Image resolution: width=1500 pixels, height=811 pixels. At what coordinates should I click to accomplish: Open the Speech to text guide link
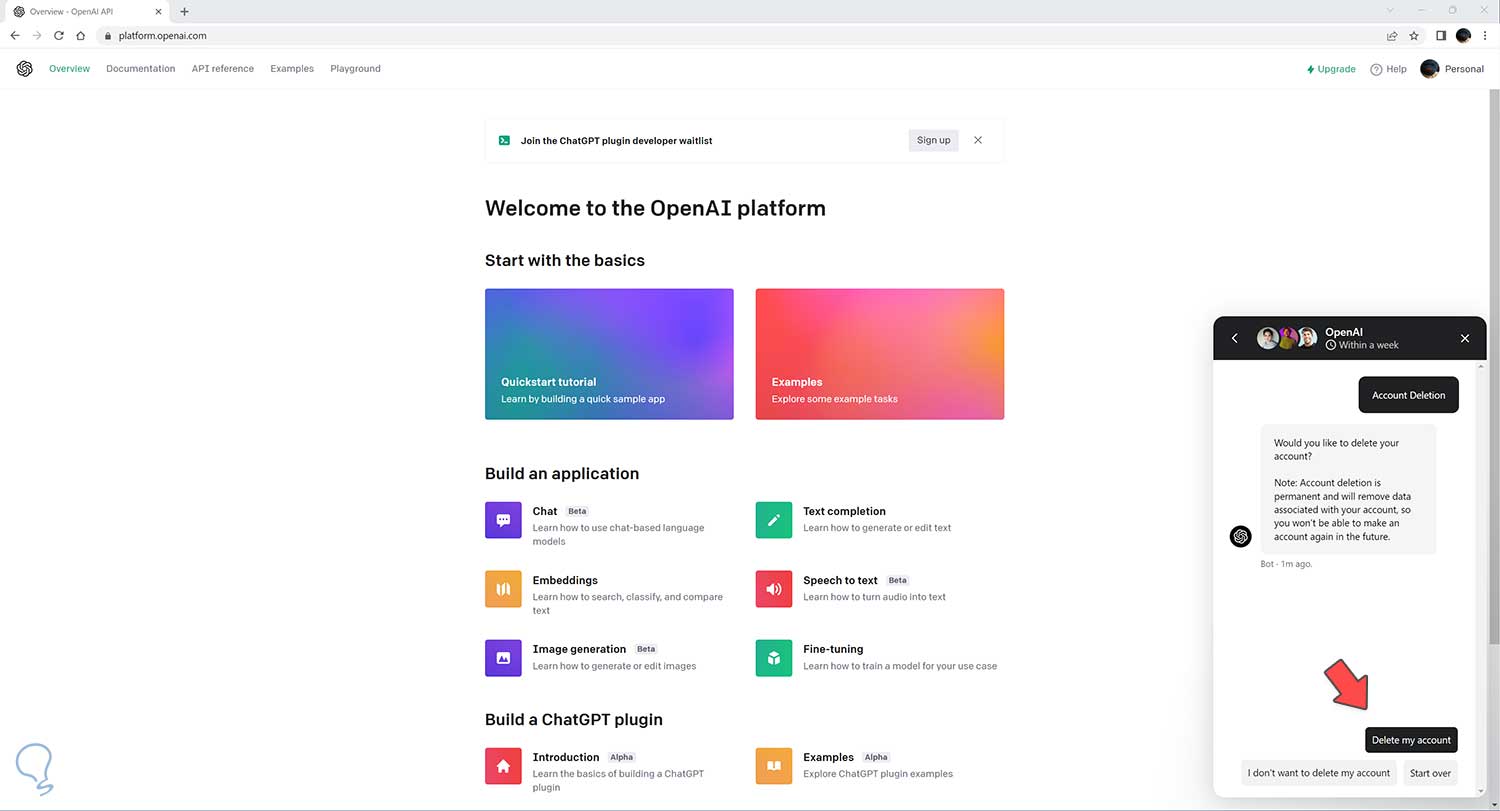[840, 580]
